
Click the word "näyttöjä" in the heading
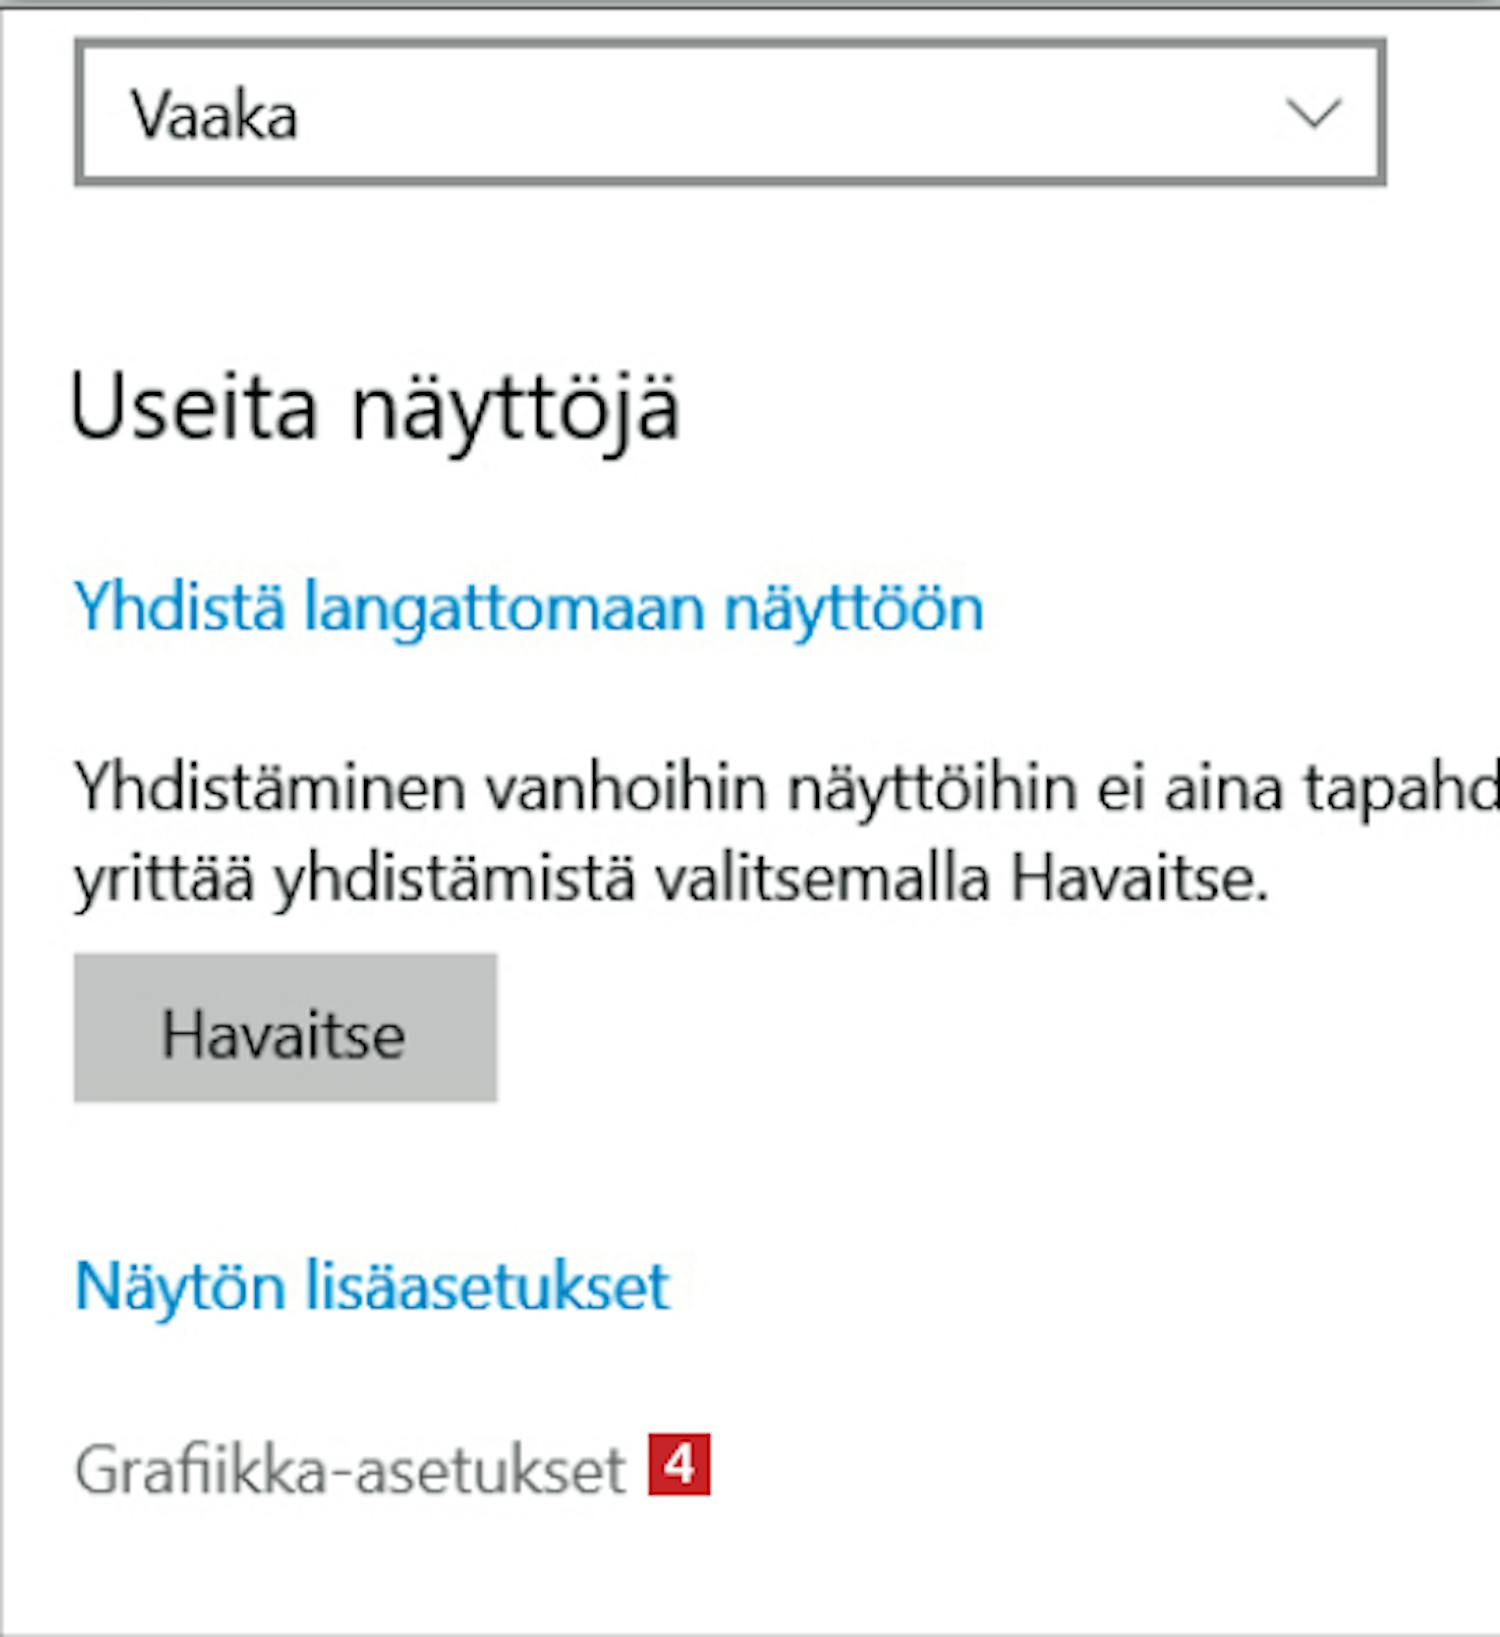pyautogui.click(x=515, y=408)
